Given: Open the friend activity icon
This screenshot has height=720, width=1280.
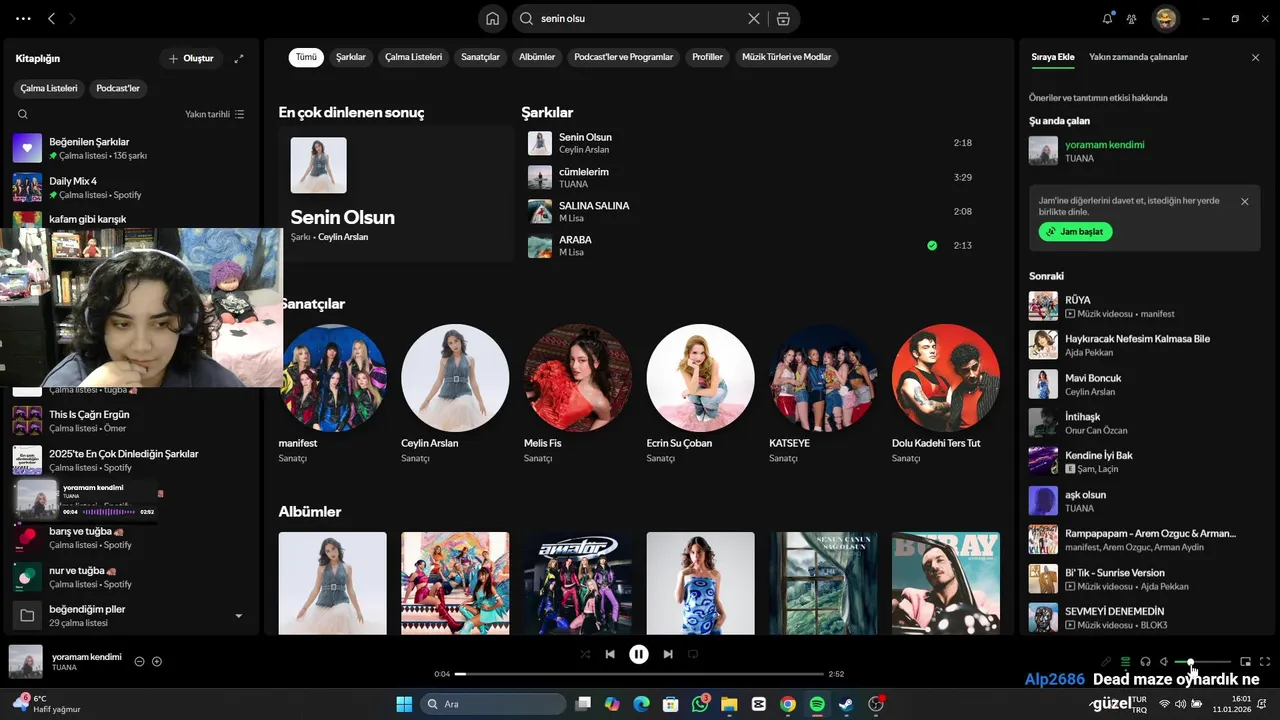Looking at the screenshot, I should (x=1132, y=18).
